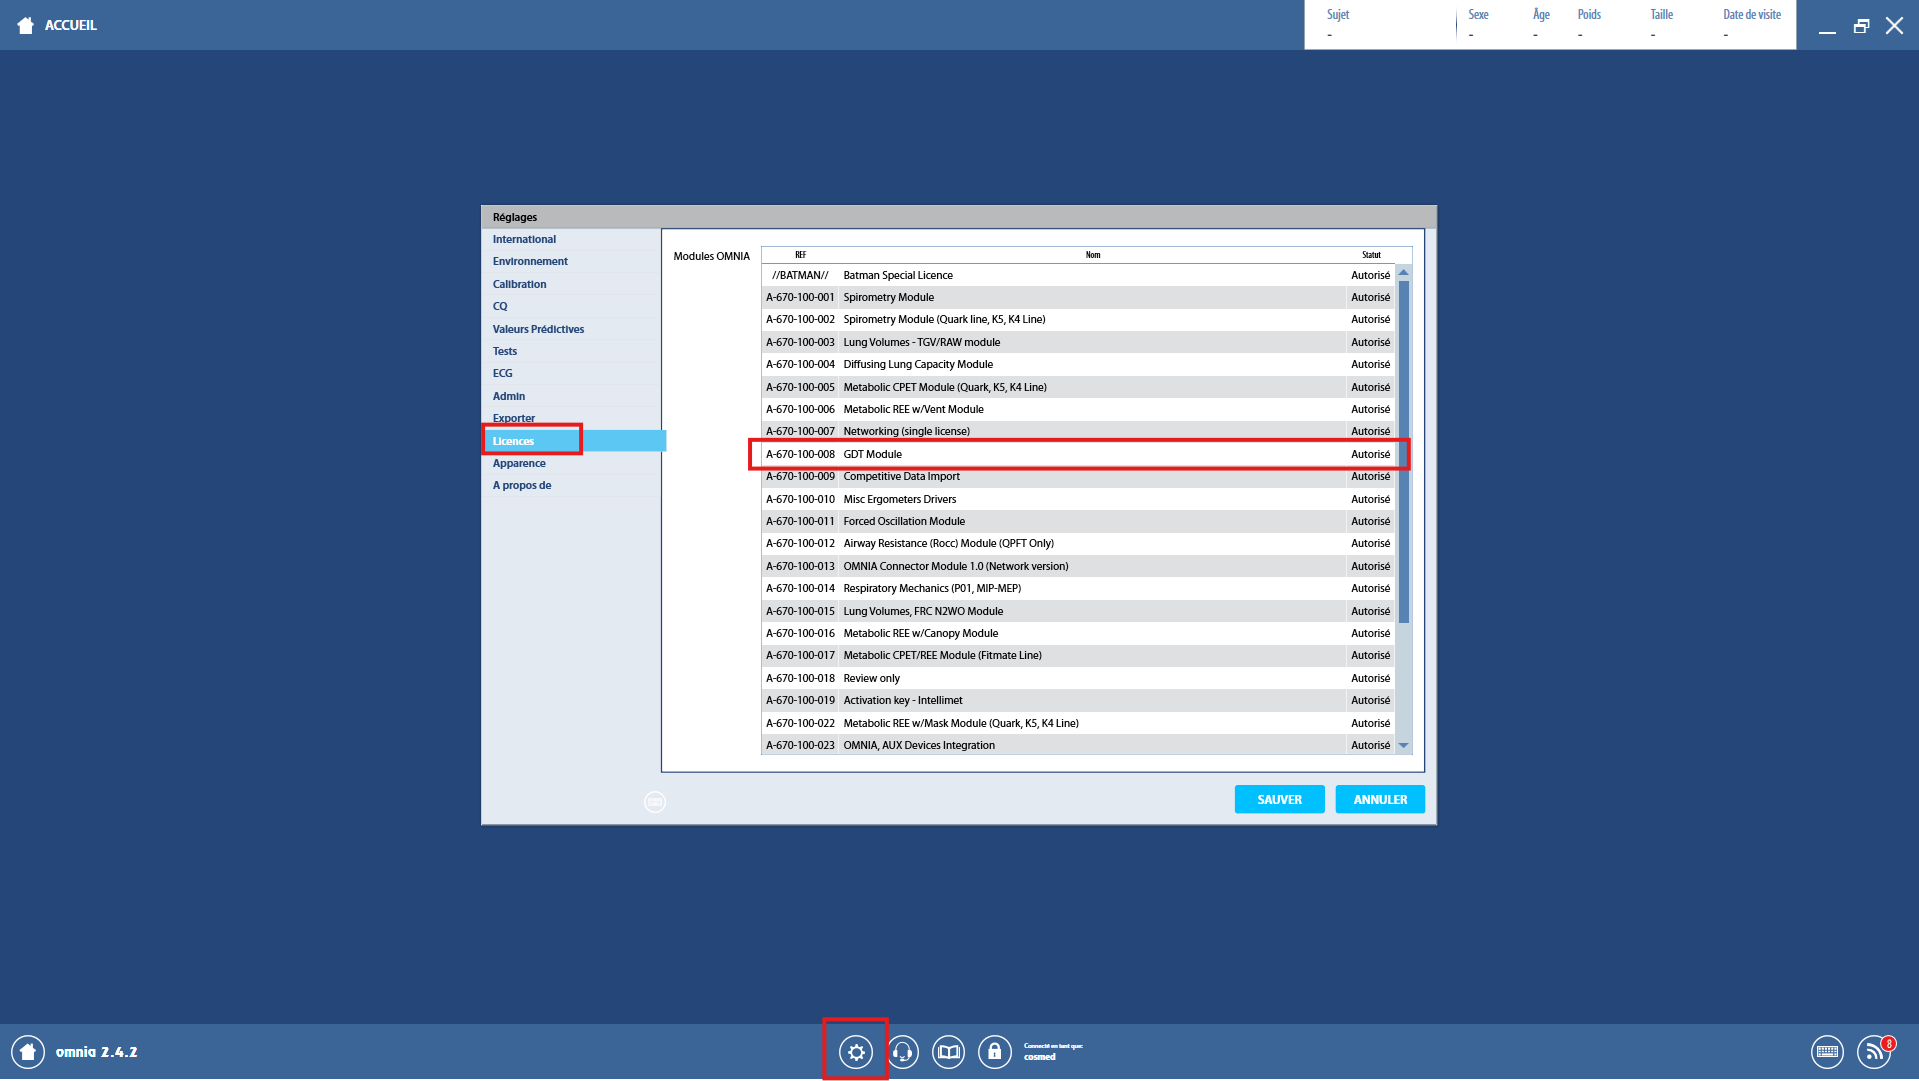Click the padlock lock icon
Viewport: 1919px width, 1081px height.
tap(995, 1052)
